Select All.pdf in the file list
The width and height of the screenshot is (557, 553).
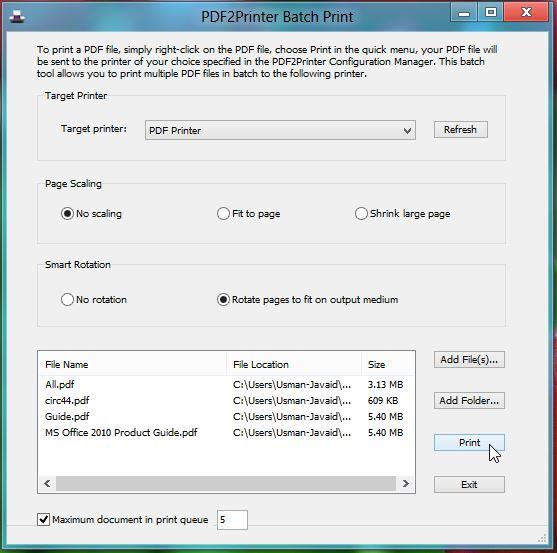click(60, 385)
